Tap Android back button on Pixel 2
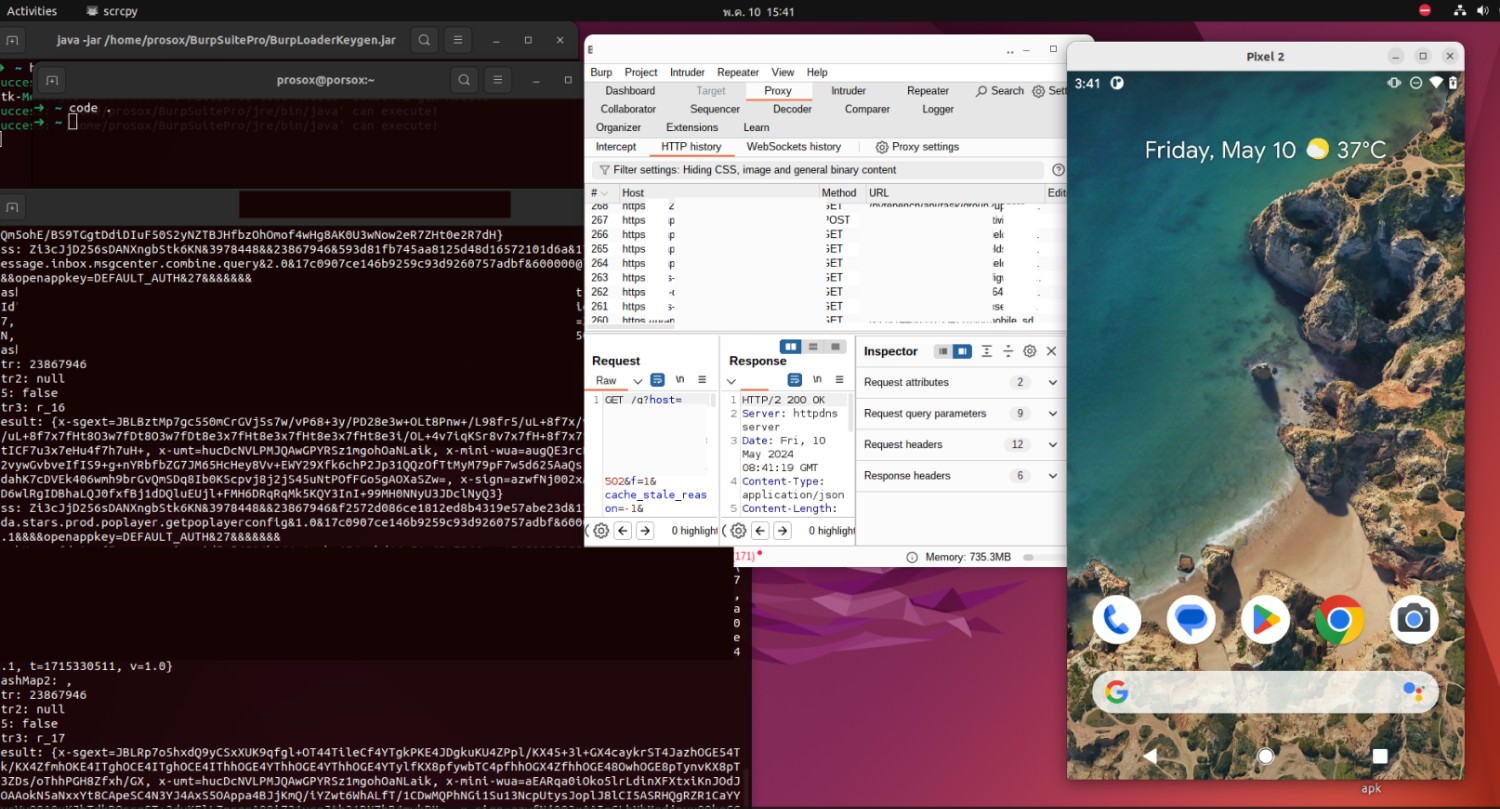Viewport: 1500px width, 809px height. click(1150, 756)
